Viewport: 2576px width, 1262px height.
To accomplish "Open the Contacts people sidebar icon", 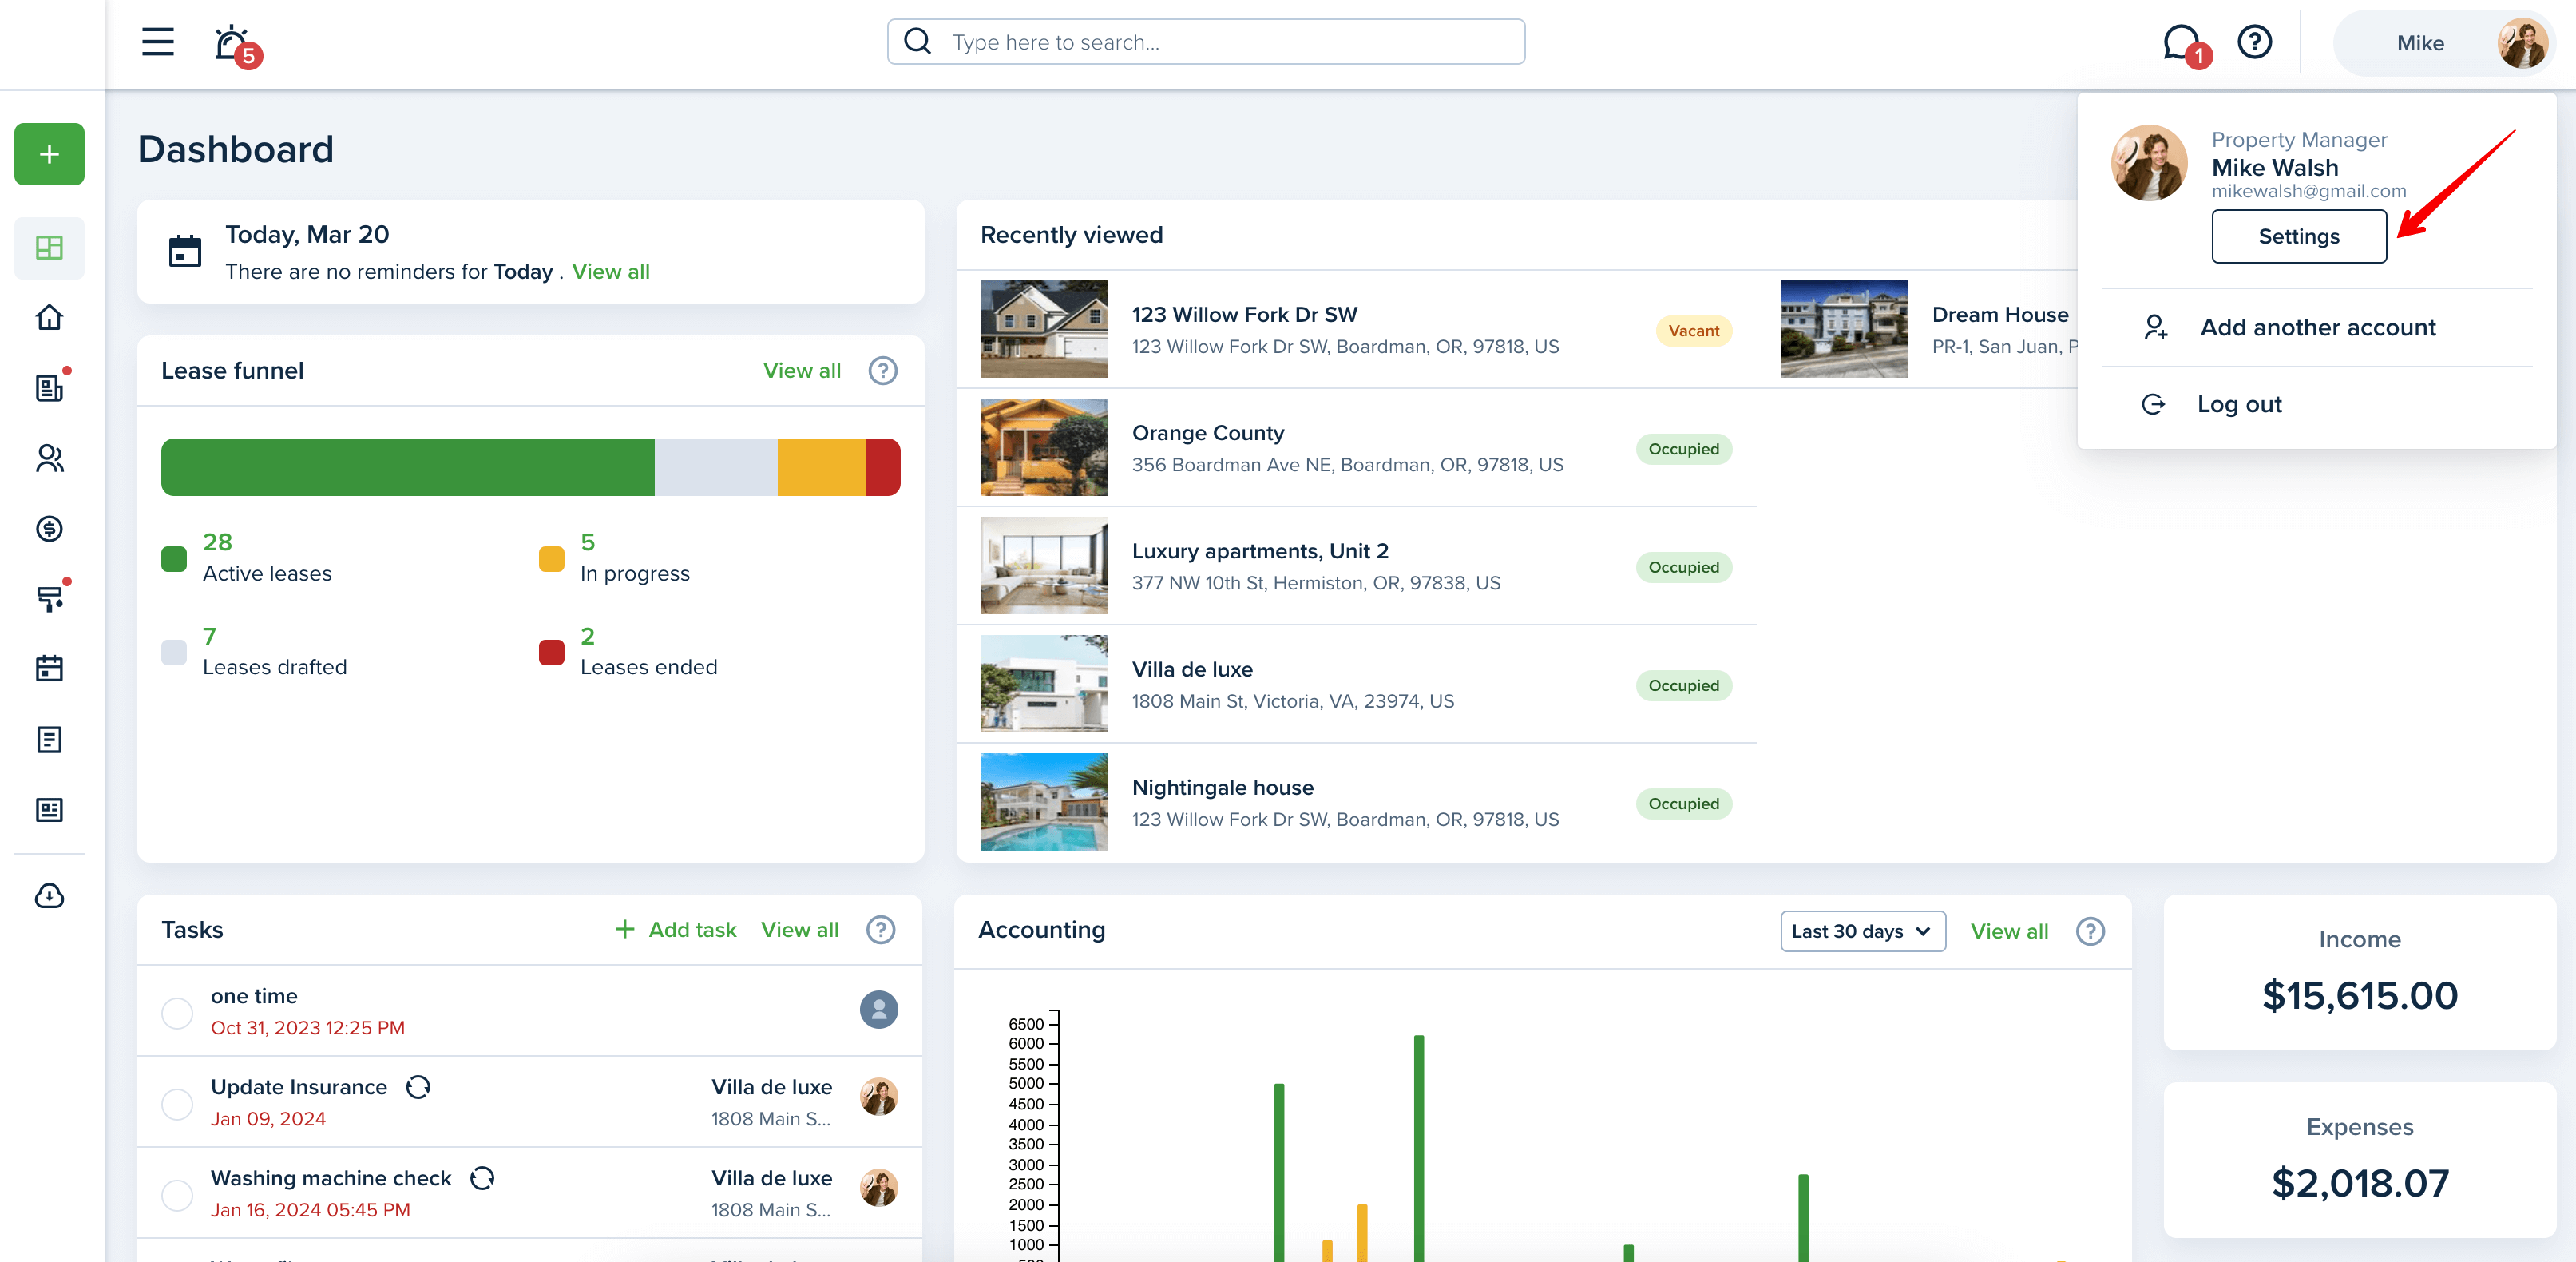I will click(x=49, y=458).
